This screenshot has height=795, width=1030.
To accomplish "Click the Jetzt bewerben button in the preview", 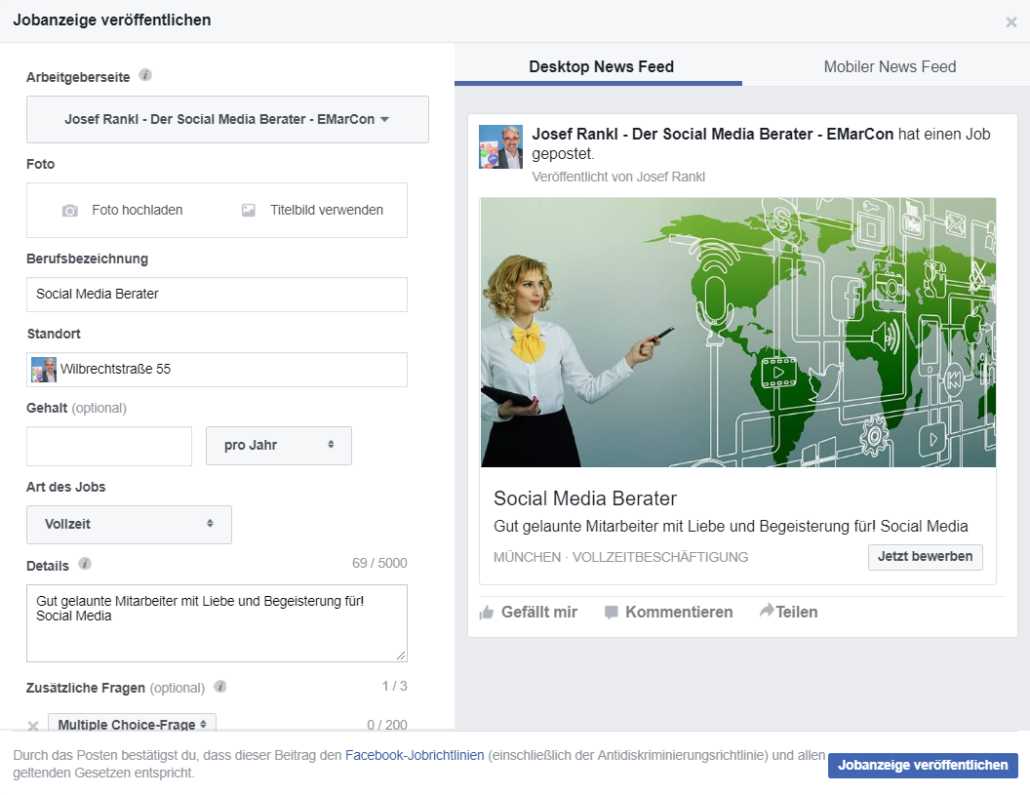I will tap(925, 556).
